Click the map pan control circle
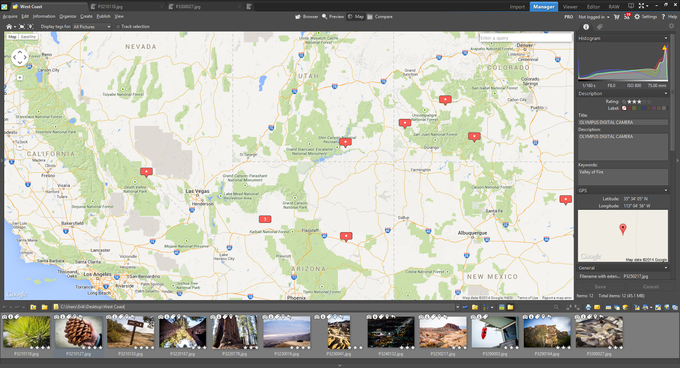This screenshot has height=368, width=680. pyautogui.click(x=20, y=57)
